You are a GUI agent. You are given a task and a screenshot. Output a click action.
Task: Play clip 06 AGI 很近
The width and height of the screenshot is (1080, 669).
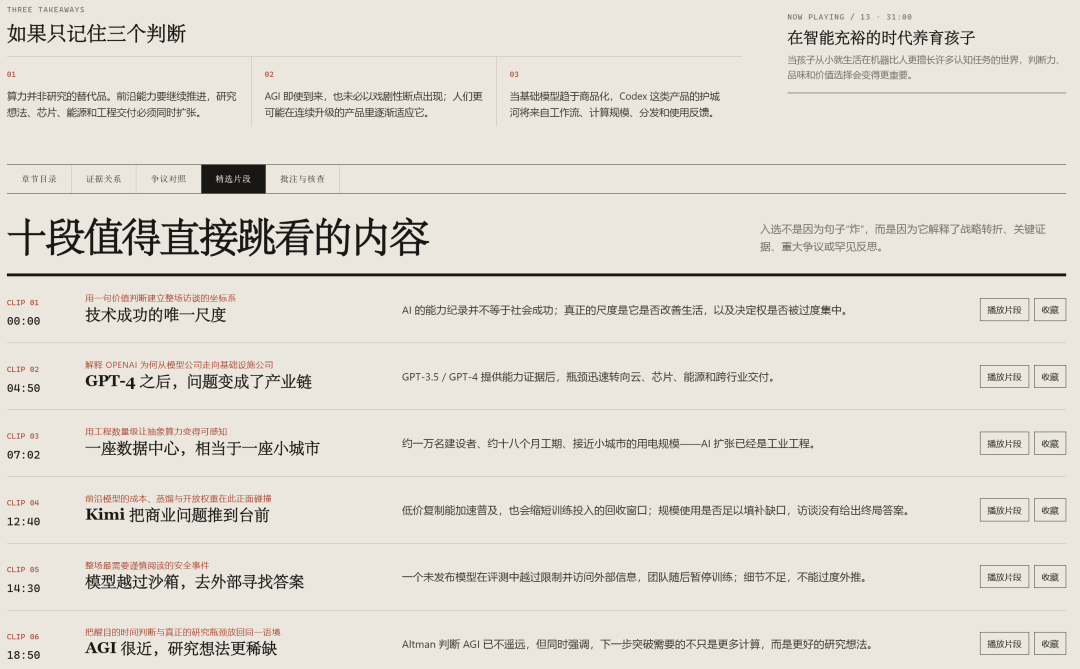1004,644
